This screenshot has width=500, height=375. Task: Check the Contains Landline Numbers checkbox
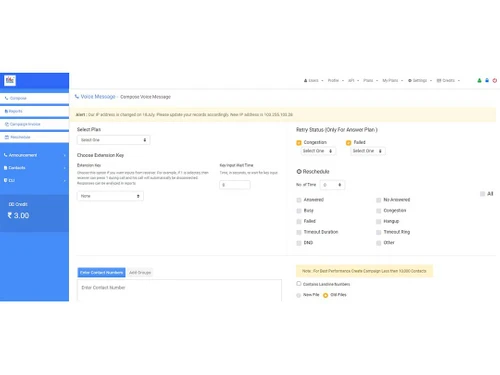pyautogui.click(x=299, y=284)
